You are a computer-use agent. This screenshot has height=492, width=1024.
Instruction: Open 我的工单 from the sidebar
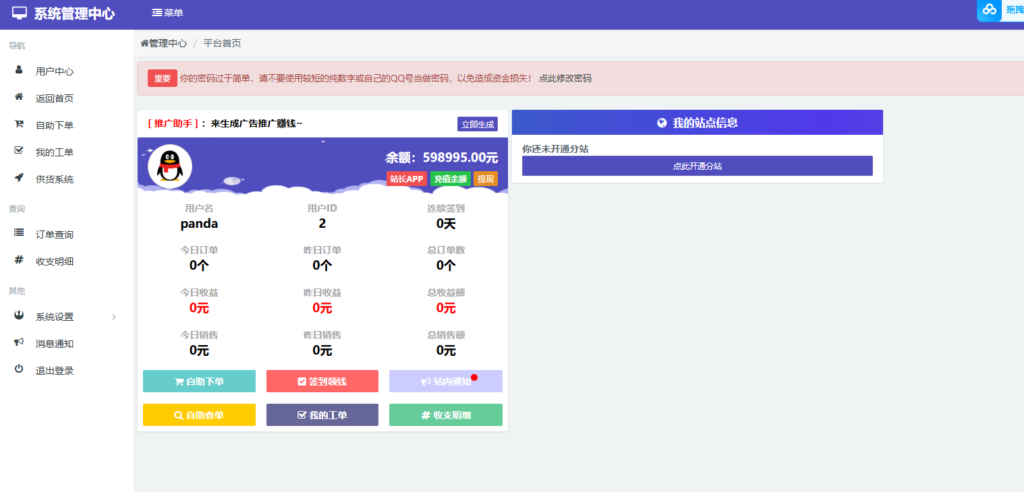[54, 152]
